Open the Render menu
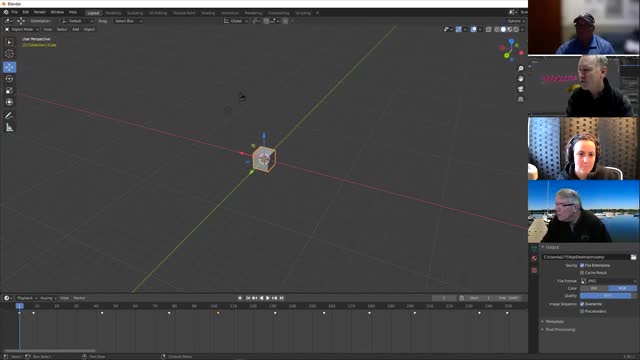Viewport: 640px width, 360px height. [40, 13]
